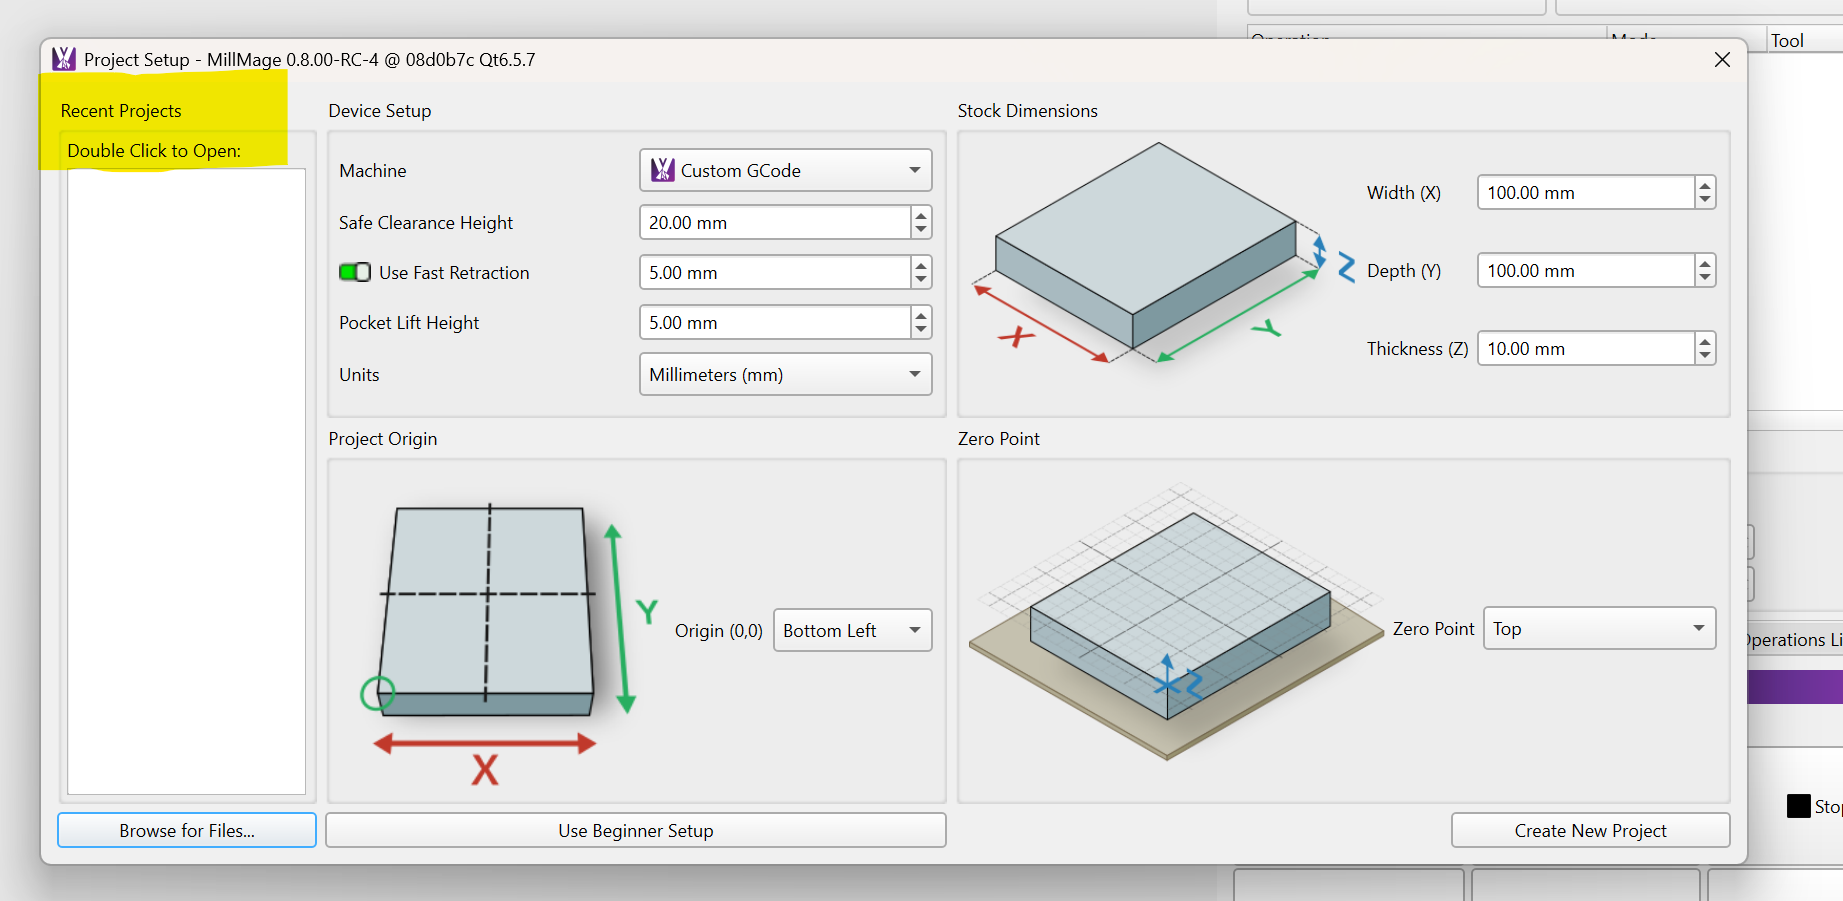Close the Project Setup dialog
The image size is (1843, 901).
pos(1722,59)
